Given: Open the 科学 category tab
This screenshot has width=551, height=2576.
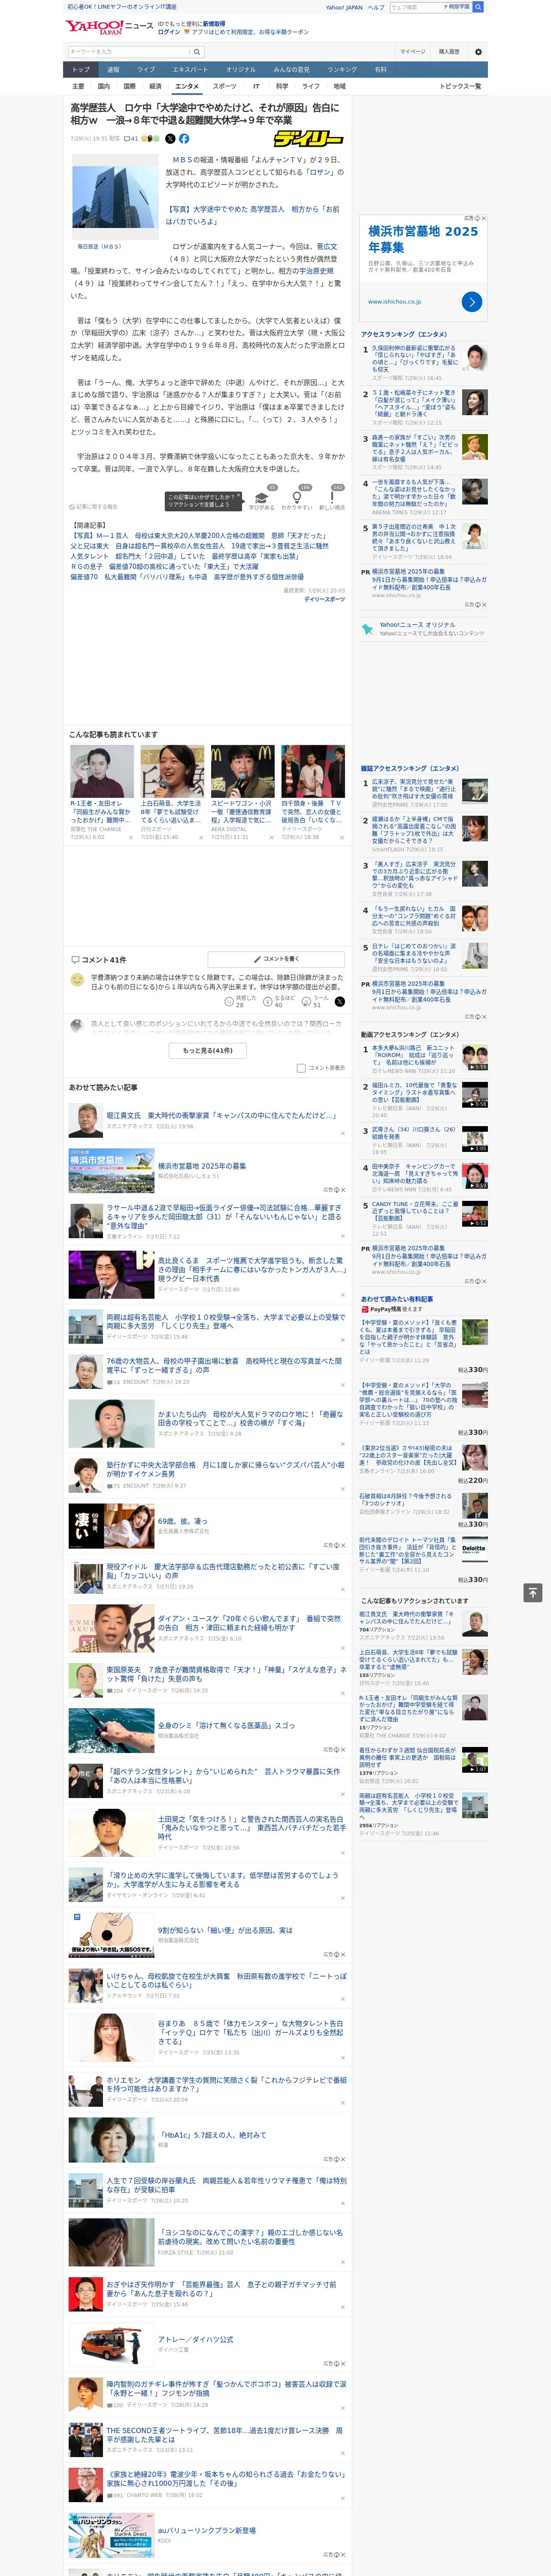Looking at the screenshot, I should click(282, 86).
